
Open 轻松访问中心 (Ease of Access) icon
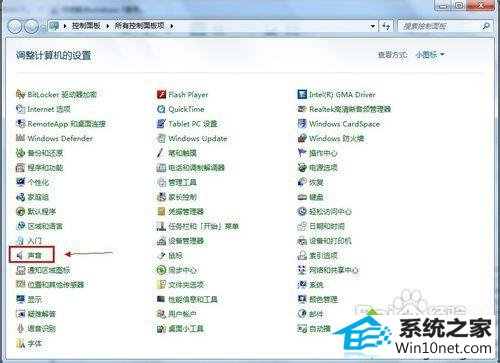pos(302,211)
